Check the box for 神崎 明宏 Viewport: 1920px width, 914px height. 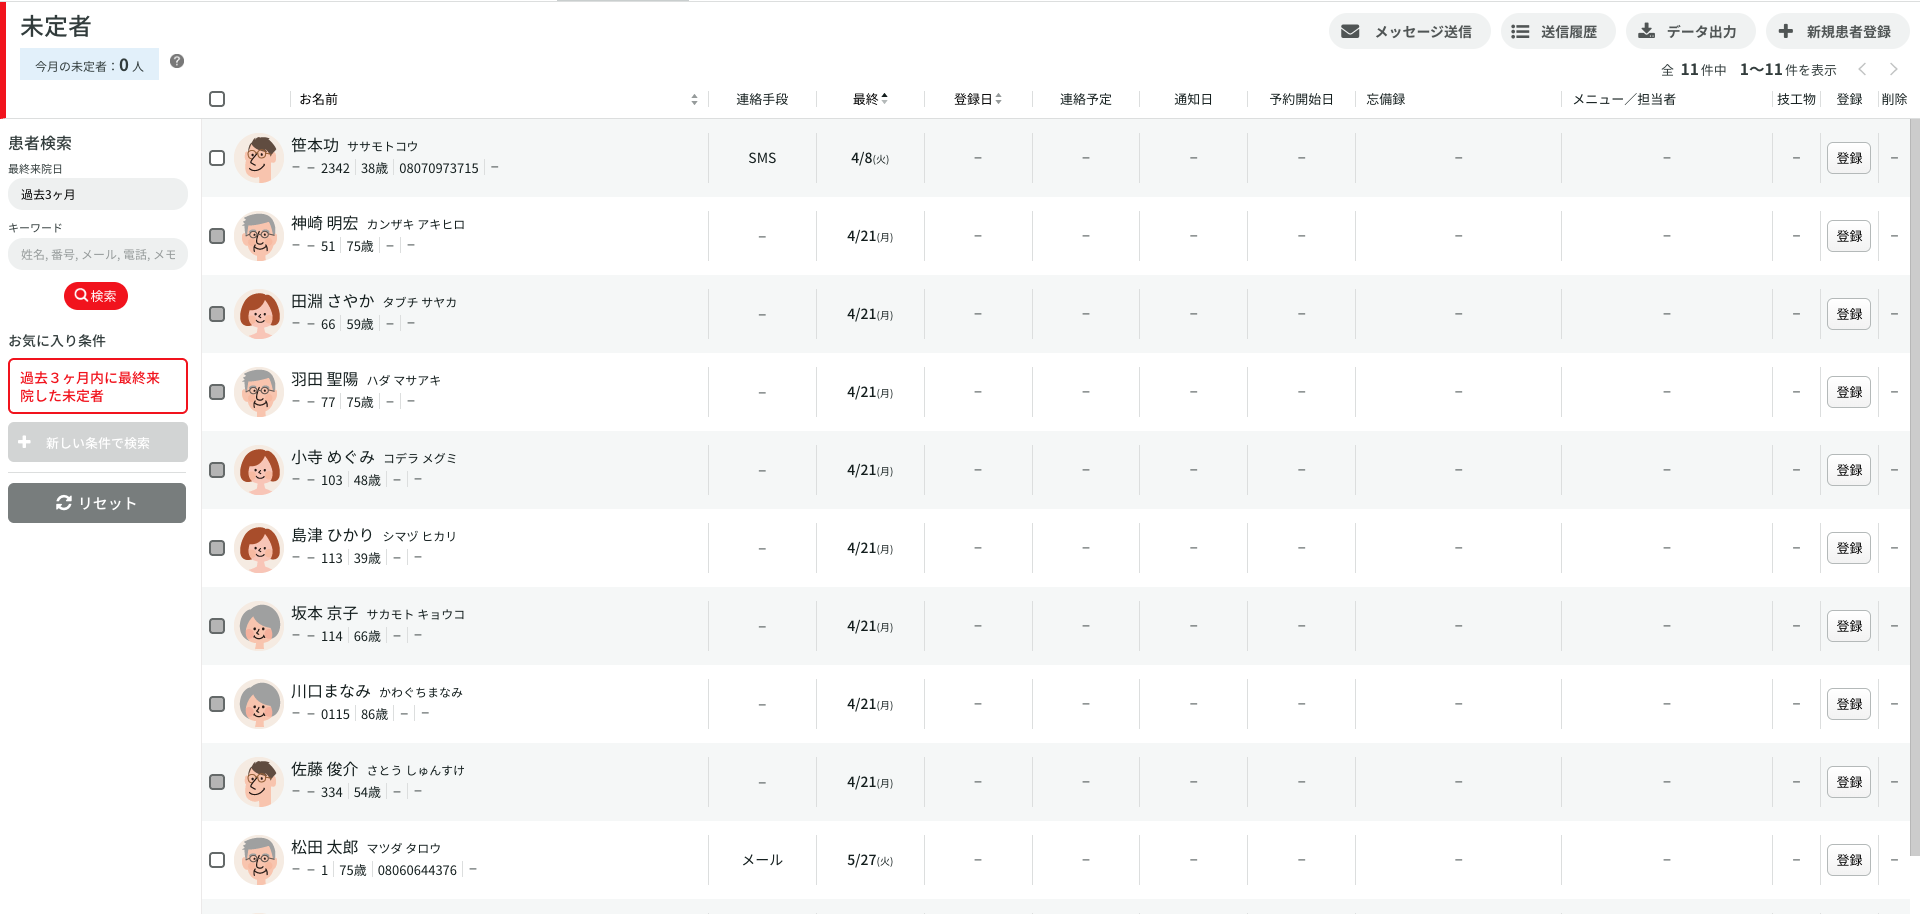[x=217, y=236]
